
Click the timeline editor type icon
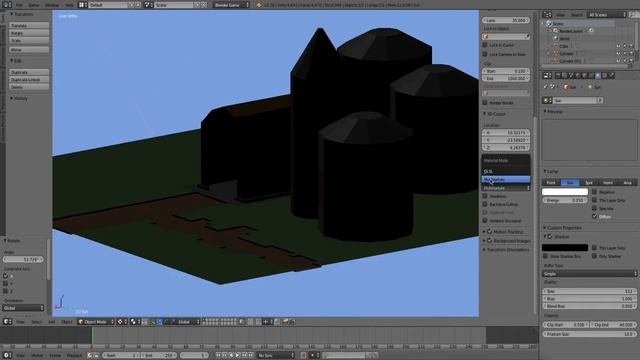[7, 356]
